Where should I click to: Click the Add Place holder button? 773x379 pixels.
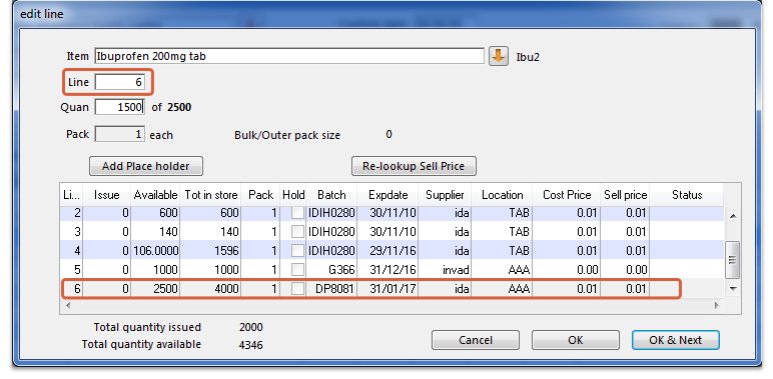(146, 166)
